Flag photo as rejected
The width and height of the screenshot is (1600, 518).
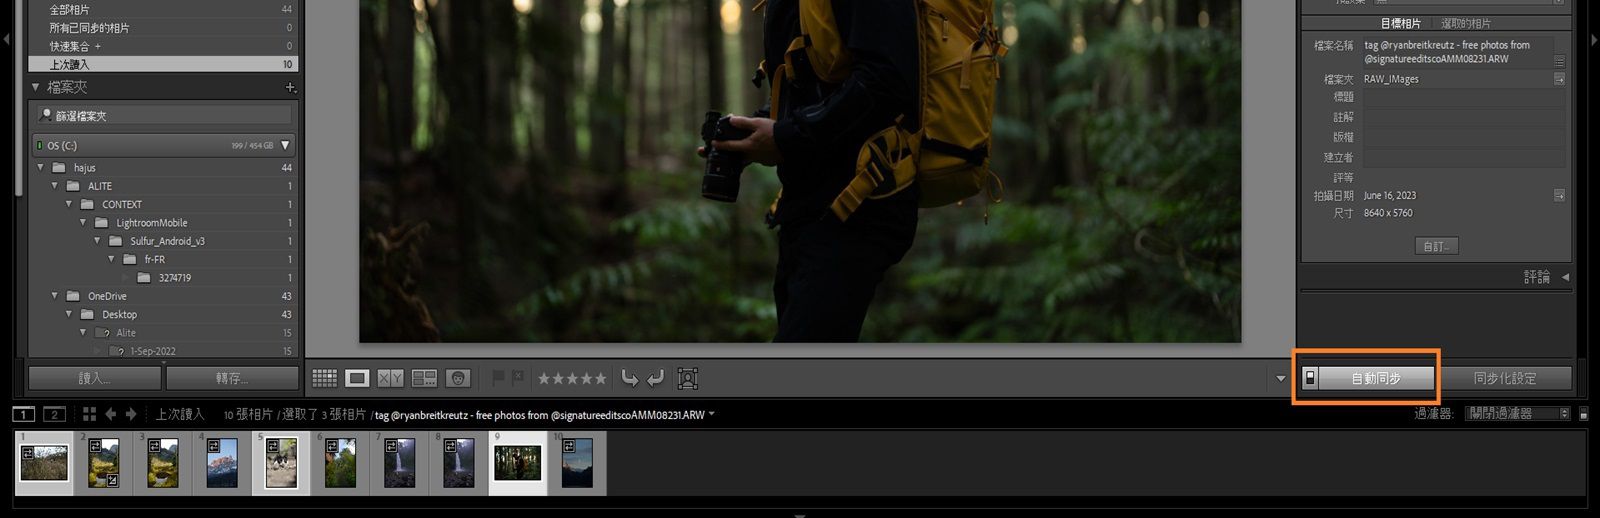tap(518, 378)
